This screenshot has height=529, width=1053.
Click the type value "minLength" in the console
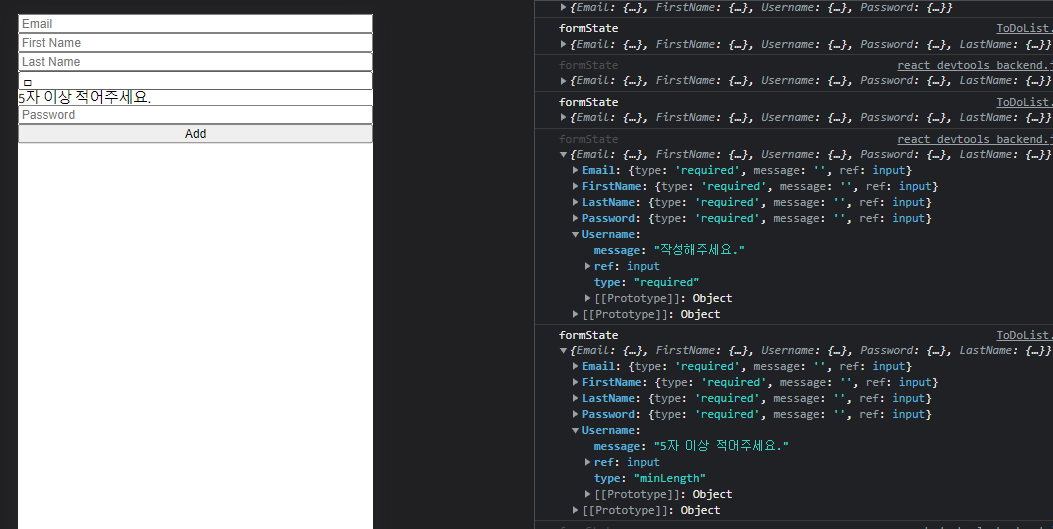point(670,478)
